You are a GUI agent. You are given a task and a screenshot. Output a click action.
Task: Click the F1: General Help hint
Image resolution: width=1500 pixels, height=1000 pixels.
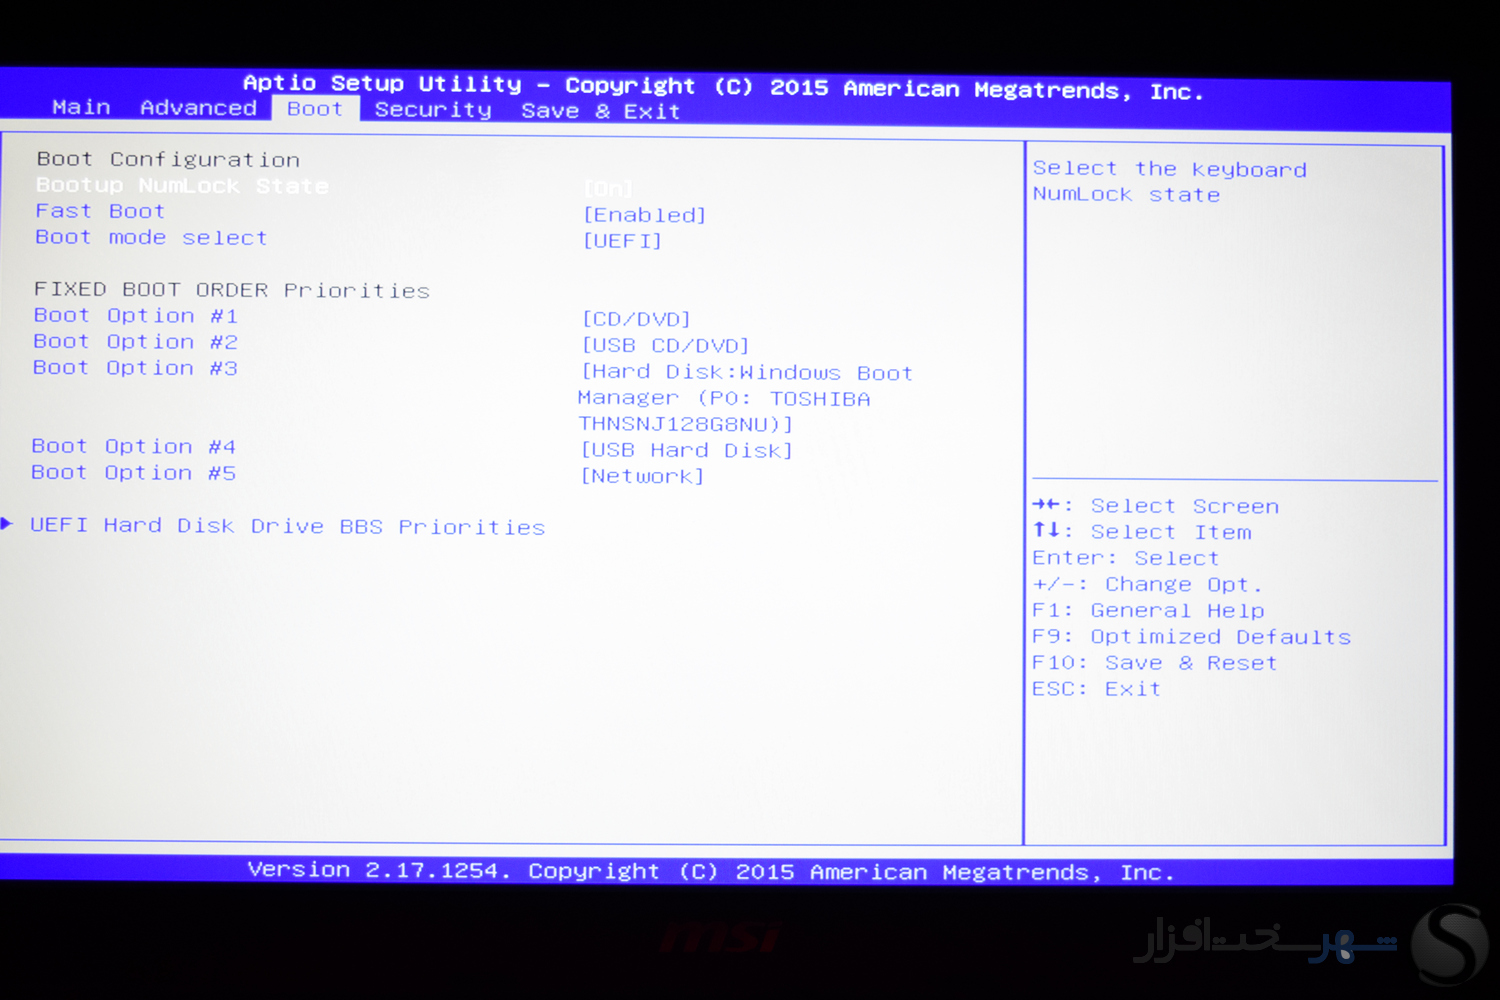point(1148,610)
